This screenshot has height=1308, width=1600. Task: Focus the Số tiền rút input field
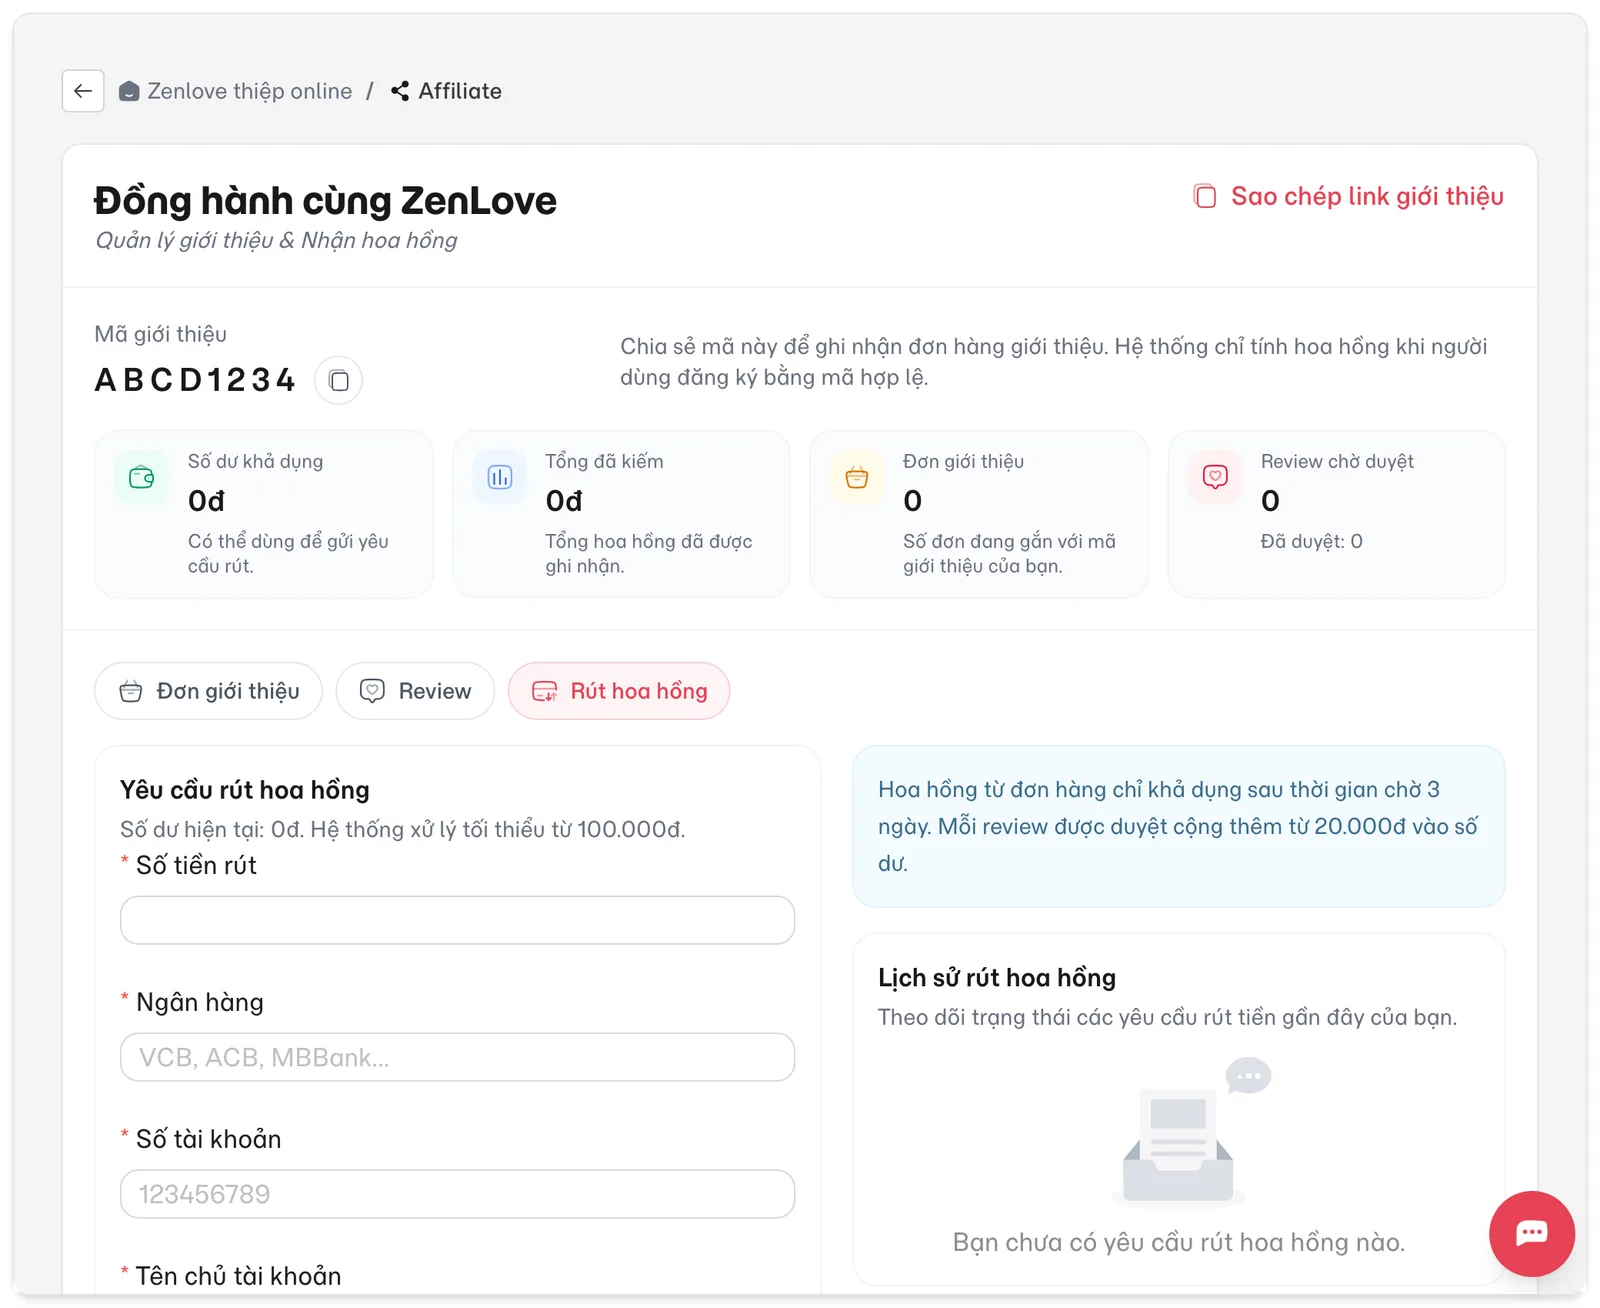457,920
